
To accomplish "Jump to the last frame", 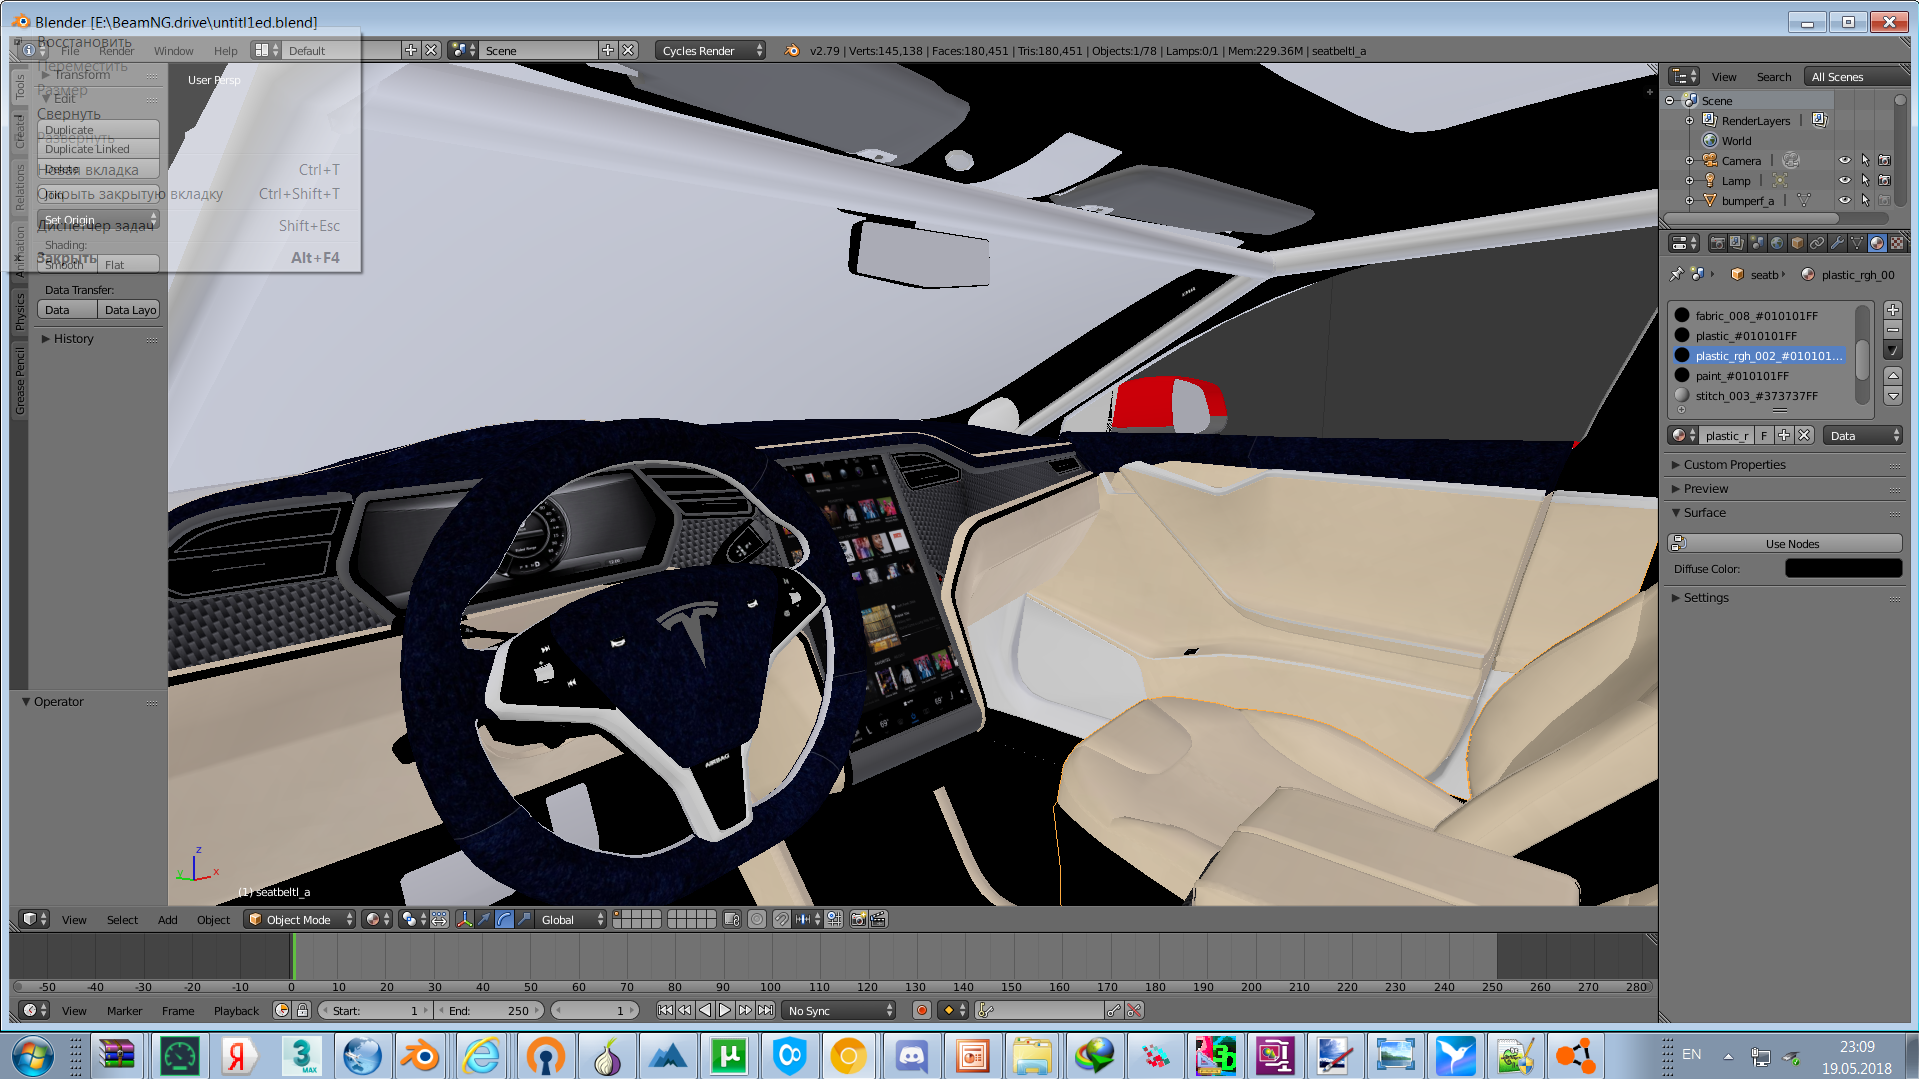I will tap(765, 1010).
